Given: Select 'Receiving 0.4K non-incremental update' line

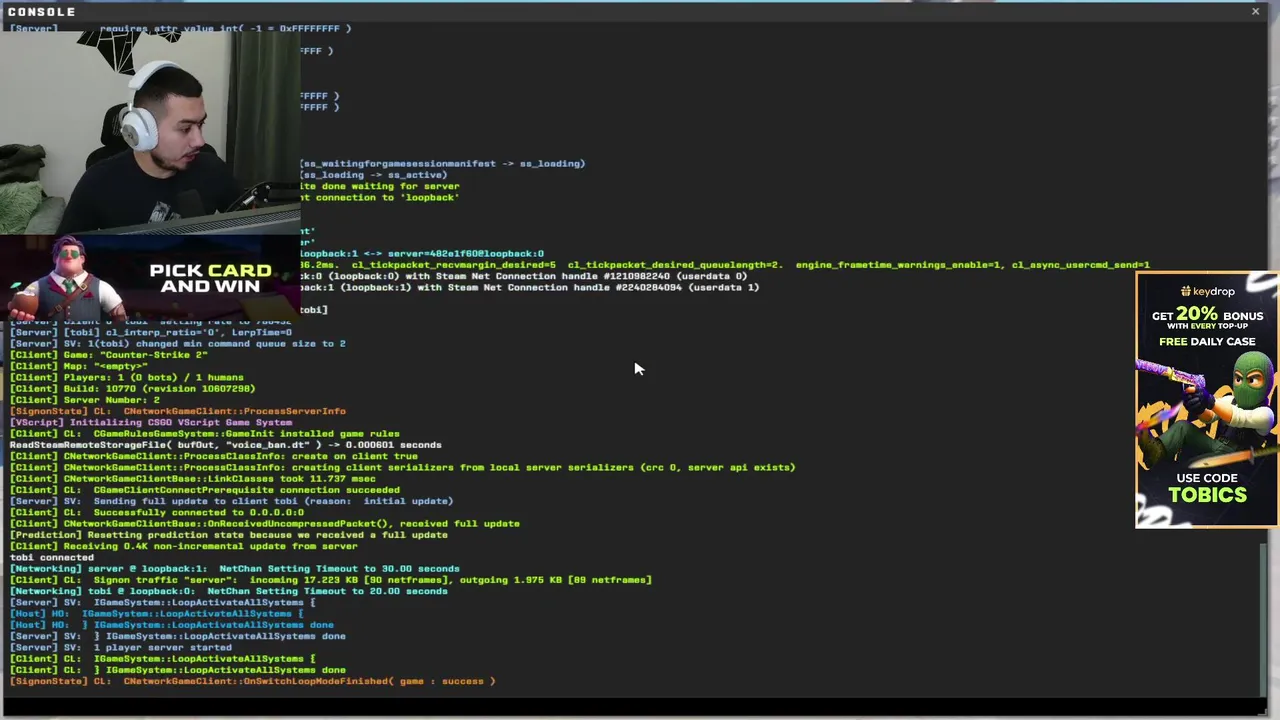Looking at the screenshot, I should pyautogui.click(x=184, y=546).
